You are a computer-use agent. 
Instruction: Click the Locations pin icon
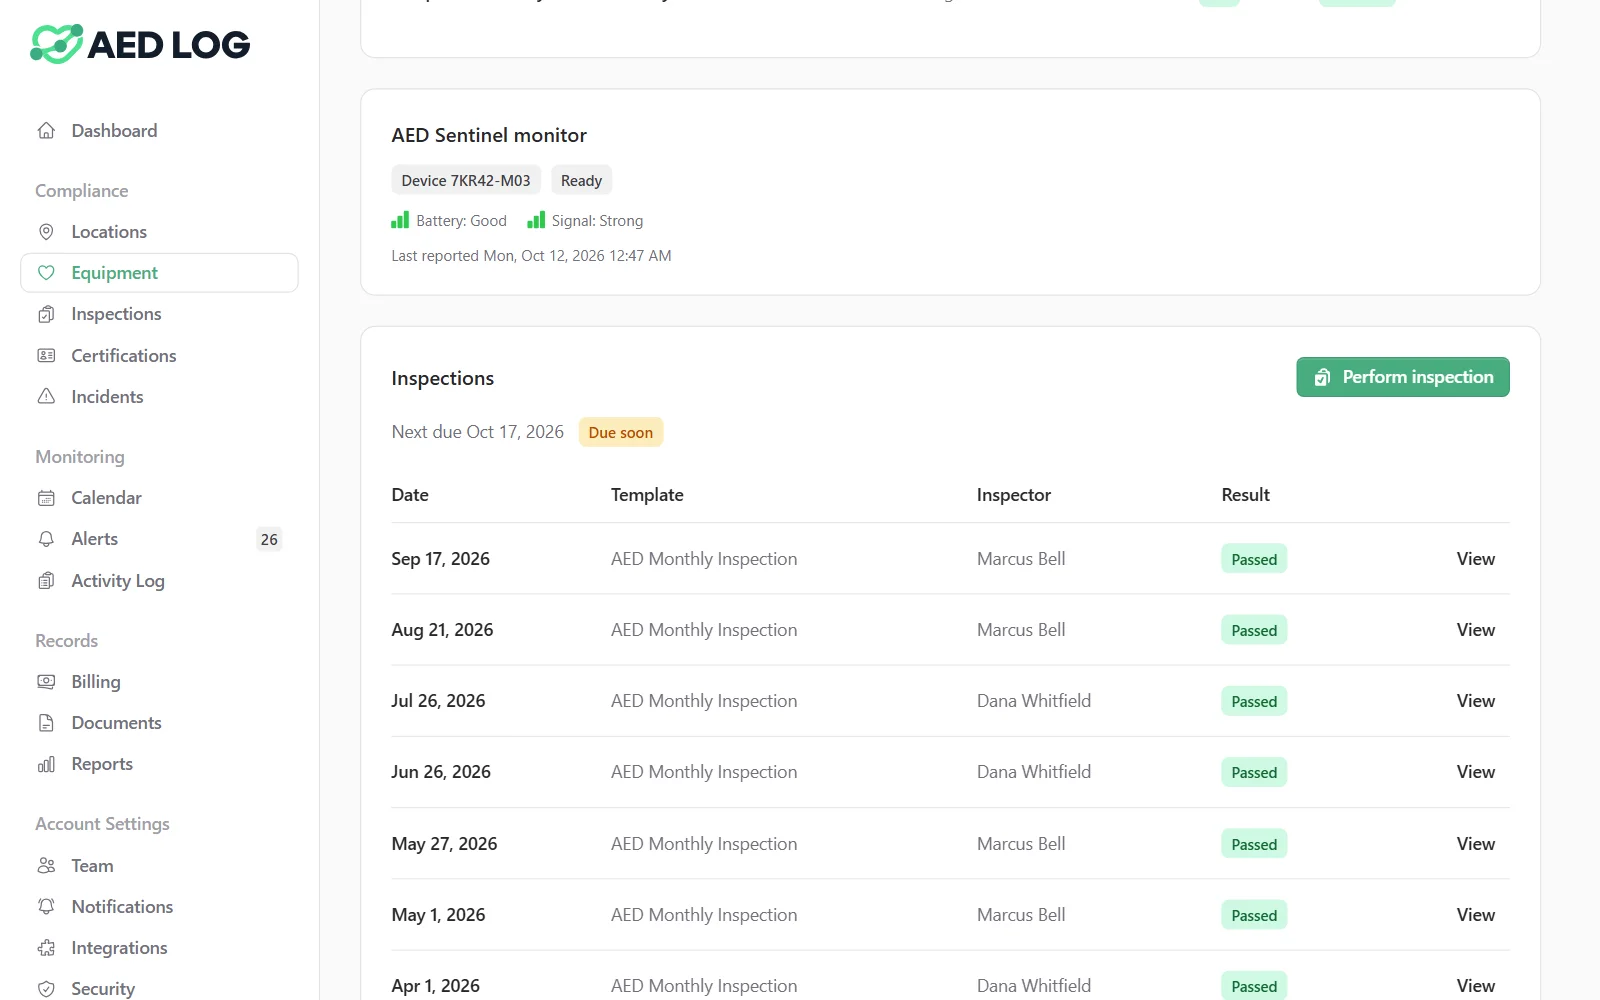pos(46,232)
